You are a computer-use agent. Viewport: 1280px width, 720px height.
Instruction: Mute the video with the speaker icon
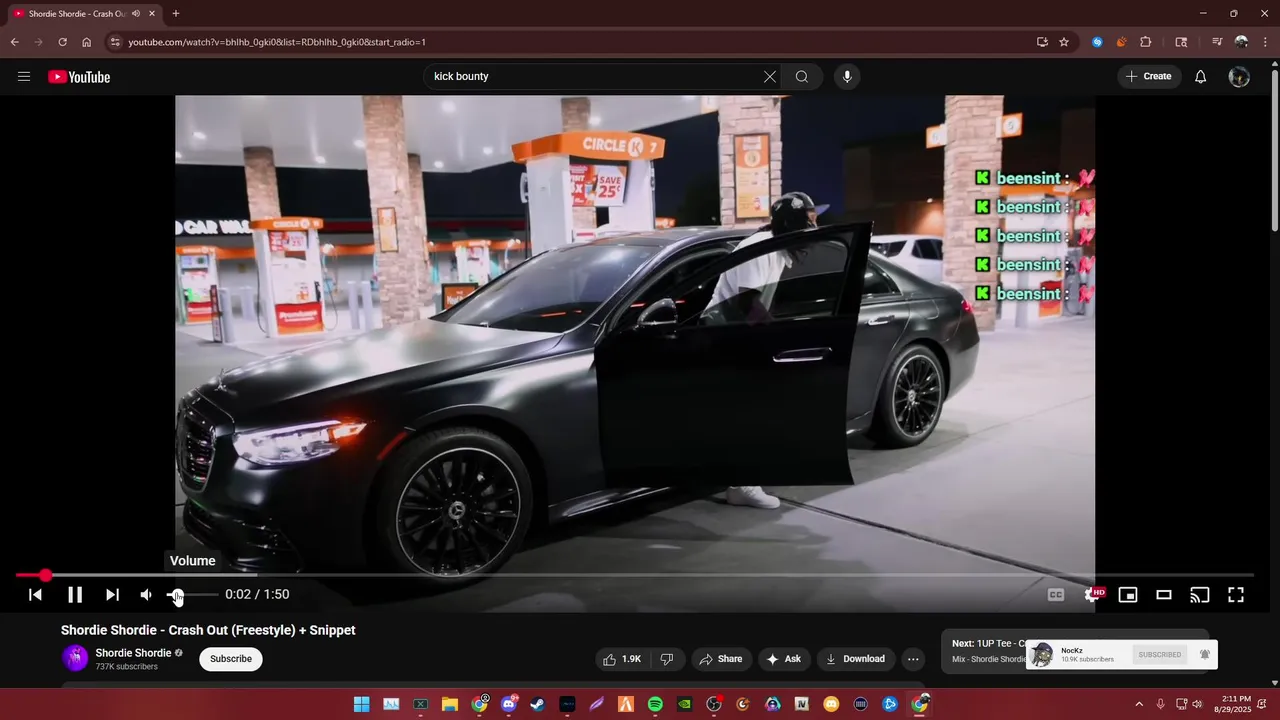point(146,595)
